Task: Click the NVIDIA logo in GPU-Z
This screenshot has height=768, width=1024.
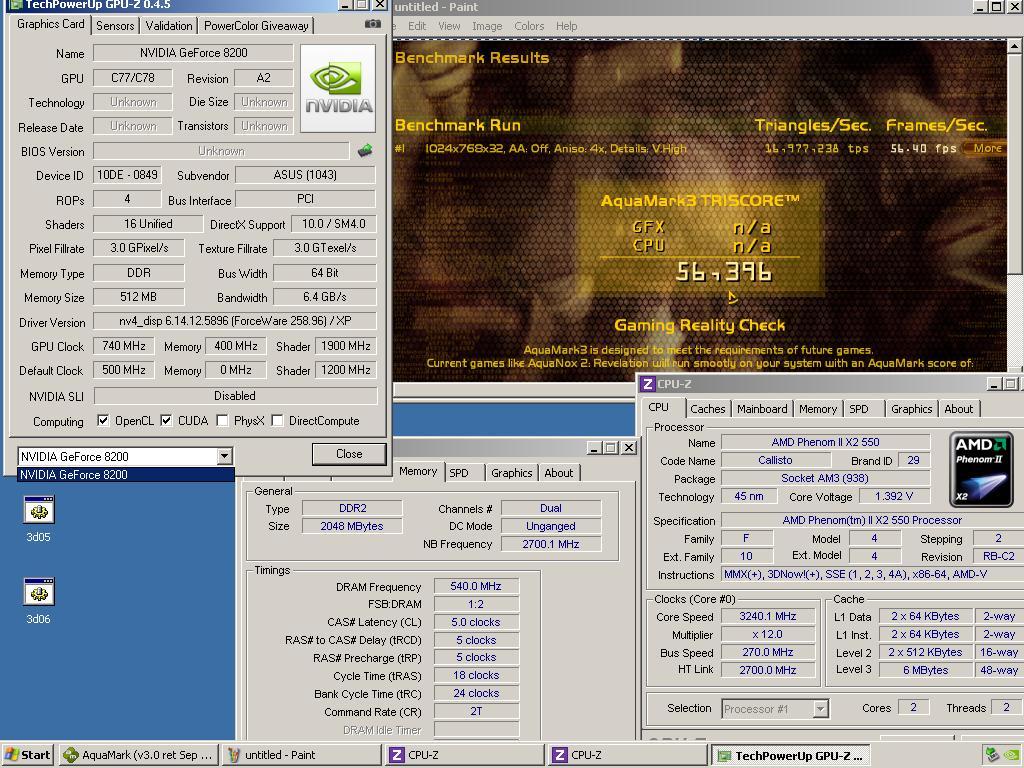Action: (338, 88)
